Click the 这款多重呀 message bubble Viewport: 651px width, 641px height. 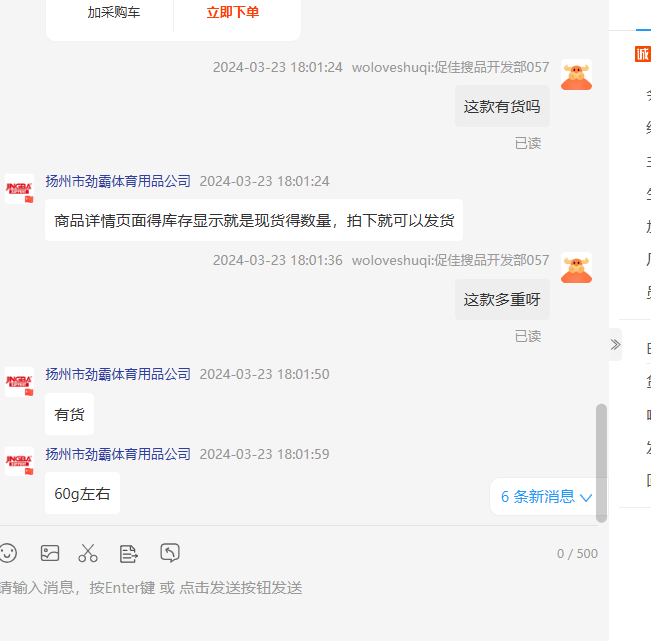click(x=502, y=299)
